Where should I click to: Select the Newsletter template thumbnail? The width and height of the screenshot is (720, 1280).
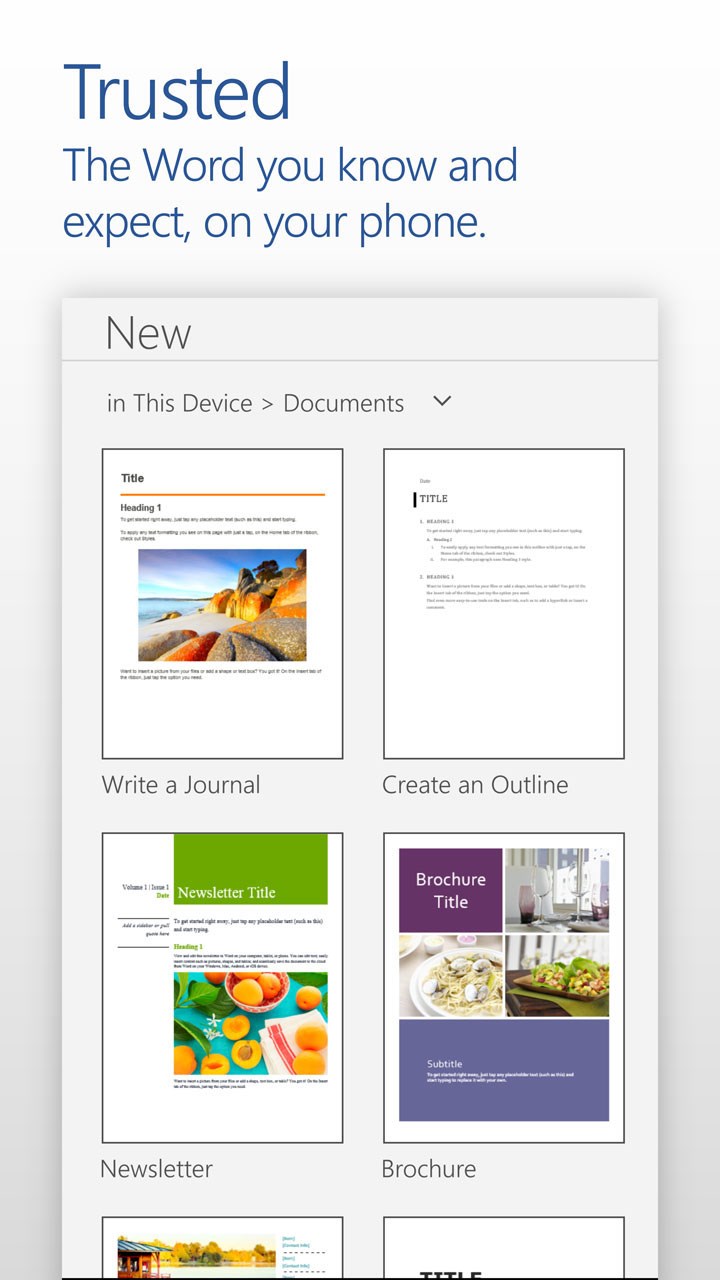(x=222, y=988)
